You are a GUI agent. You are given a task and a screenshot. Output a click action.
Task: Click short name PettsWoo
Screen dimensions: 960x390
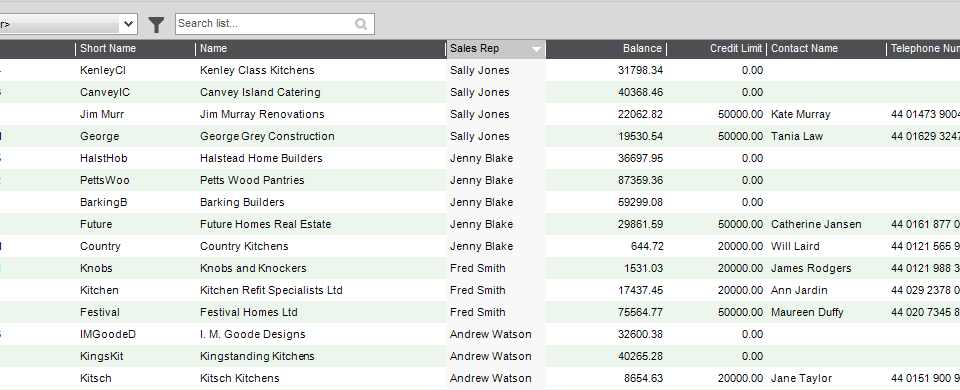click(105, 181)
